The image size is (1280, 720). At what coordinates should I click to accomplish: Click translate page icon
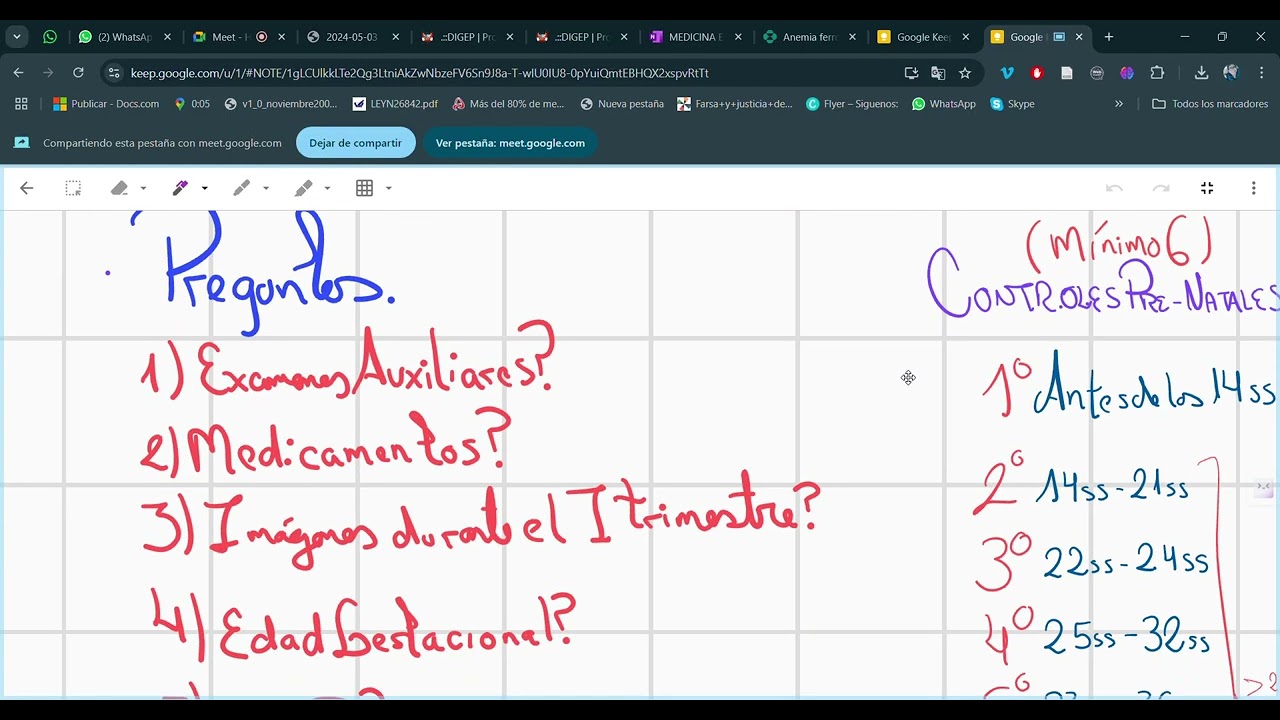point(938,73)
